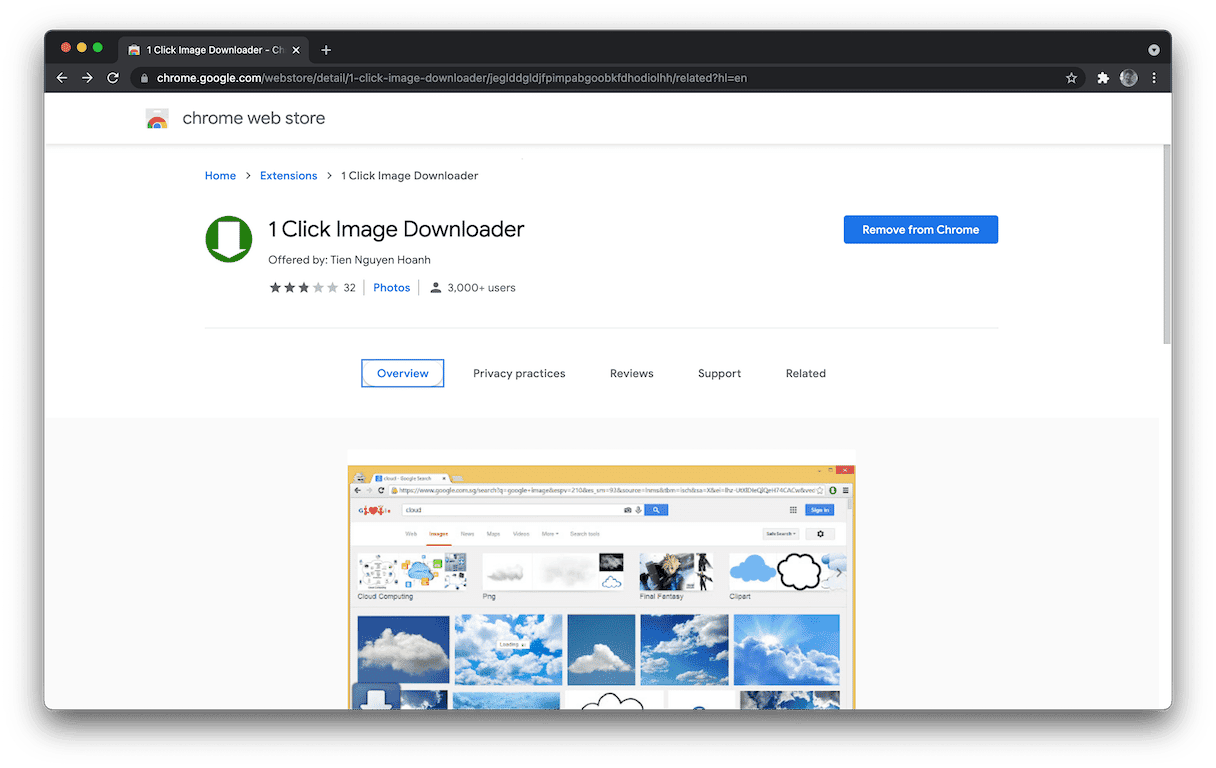
Task: Click the star rating of the extension
Action: [x=304, y=288]
